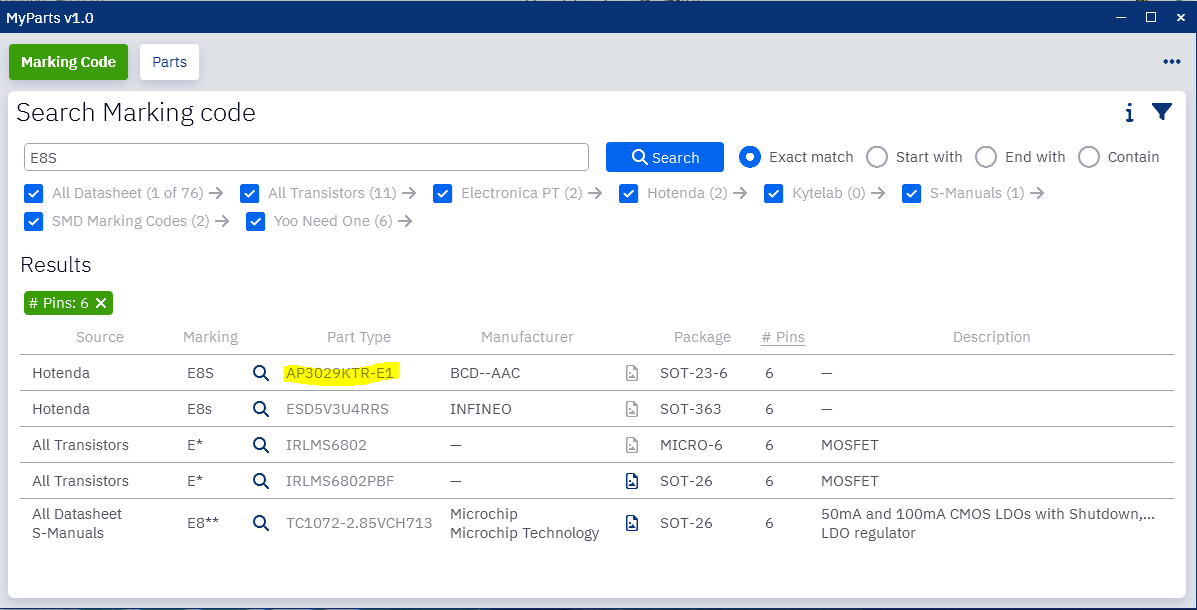The width and height of the screenshot is (1197, 610).
Task: Select the 'Start with' radio option
Action: click(x=877, y=157)
